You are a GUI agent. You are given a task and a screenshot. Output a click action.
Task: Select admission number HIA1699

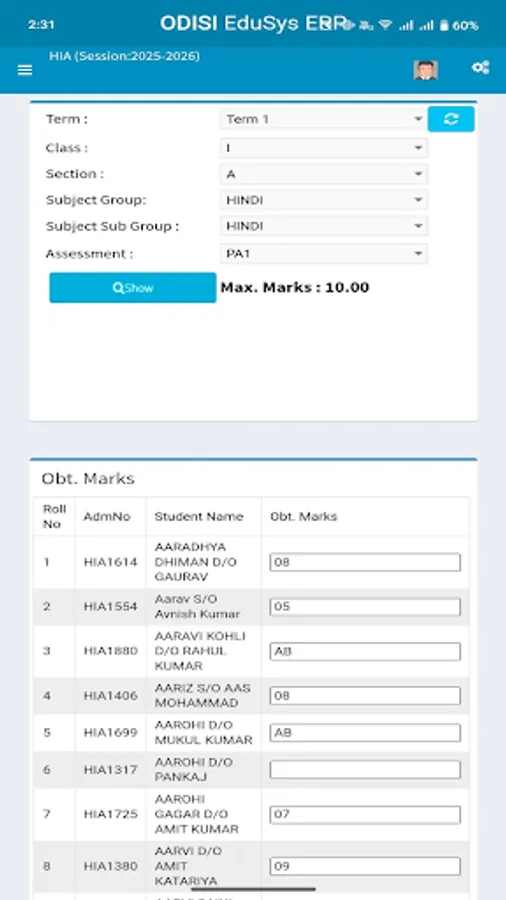111,733
